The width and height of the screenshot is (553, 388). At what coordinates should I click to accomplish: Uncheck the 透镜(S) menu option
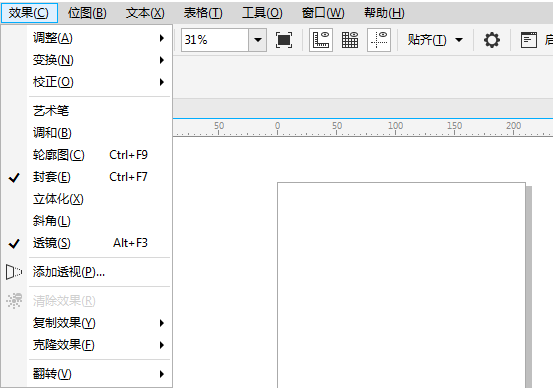[87, 243]
